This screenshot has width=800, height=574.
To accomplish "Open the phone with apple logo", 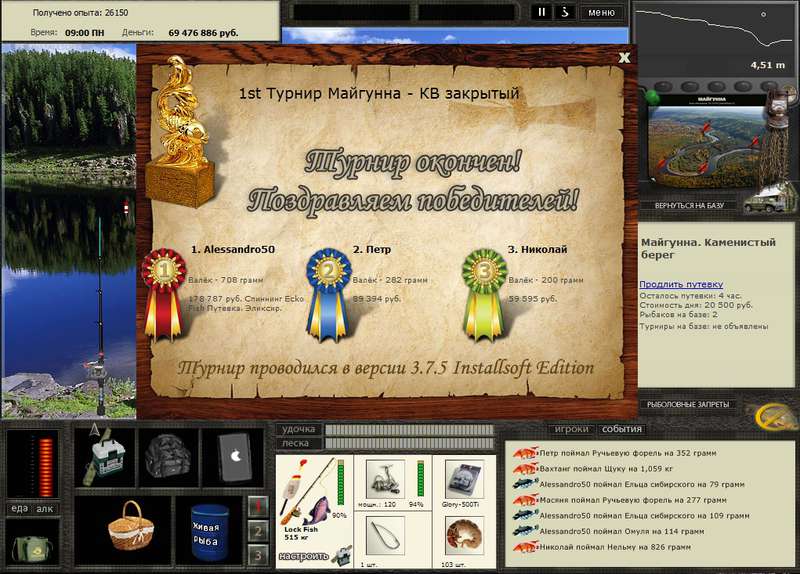I will point(234,457).
